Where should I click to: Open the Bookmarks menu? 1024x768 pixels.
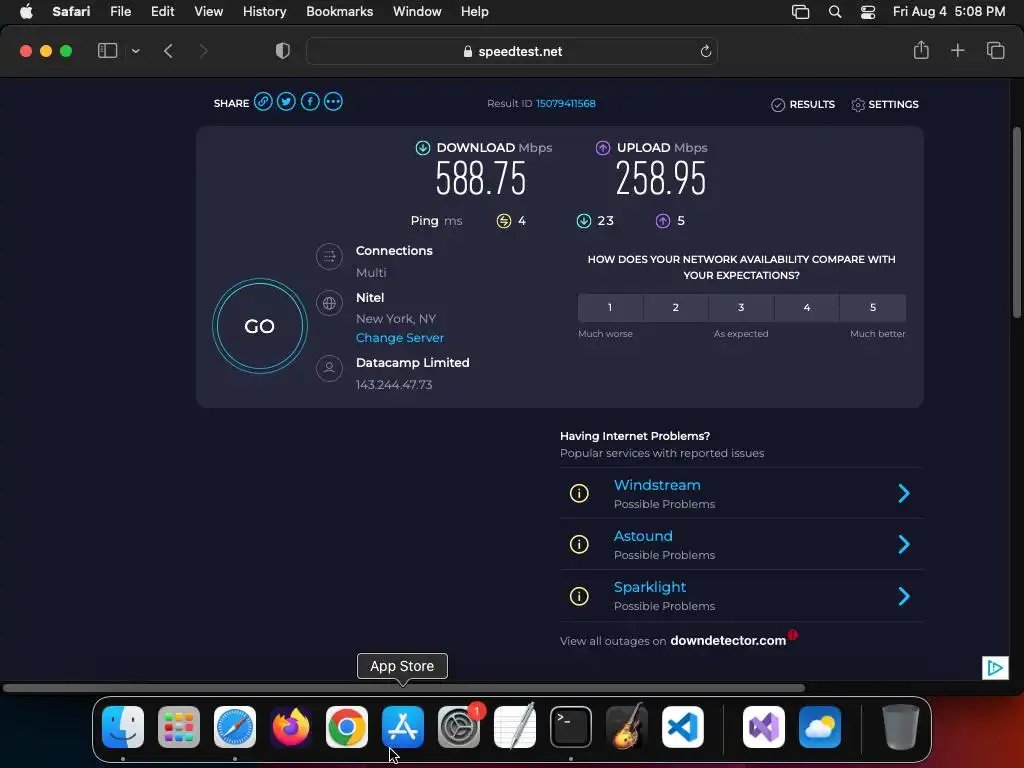click(x=340, y=11)
